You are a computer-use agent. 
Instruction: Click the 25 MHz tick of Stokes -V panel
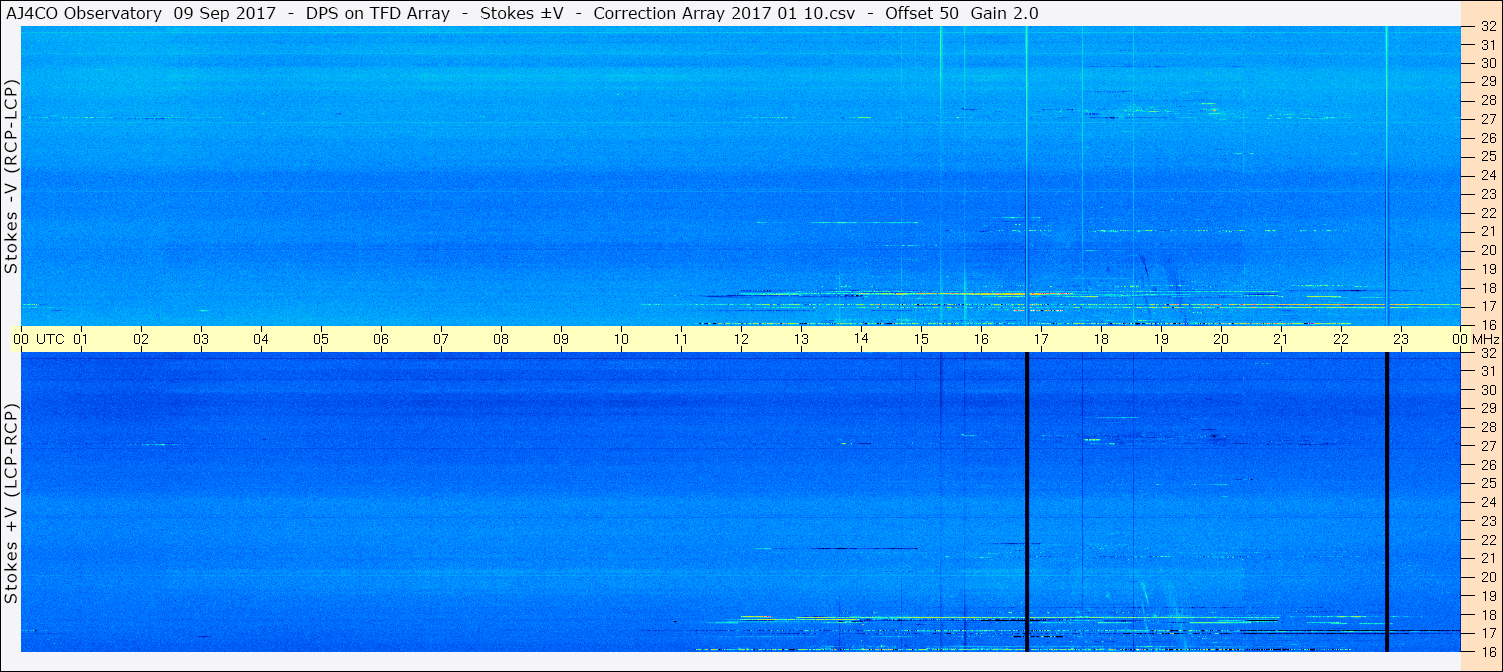1487,157
